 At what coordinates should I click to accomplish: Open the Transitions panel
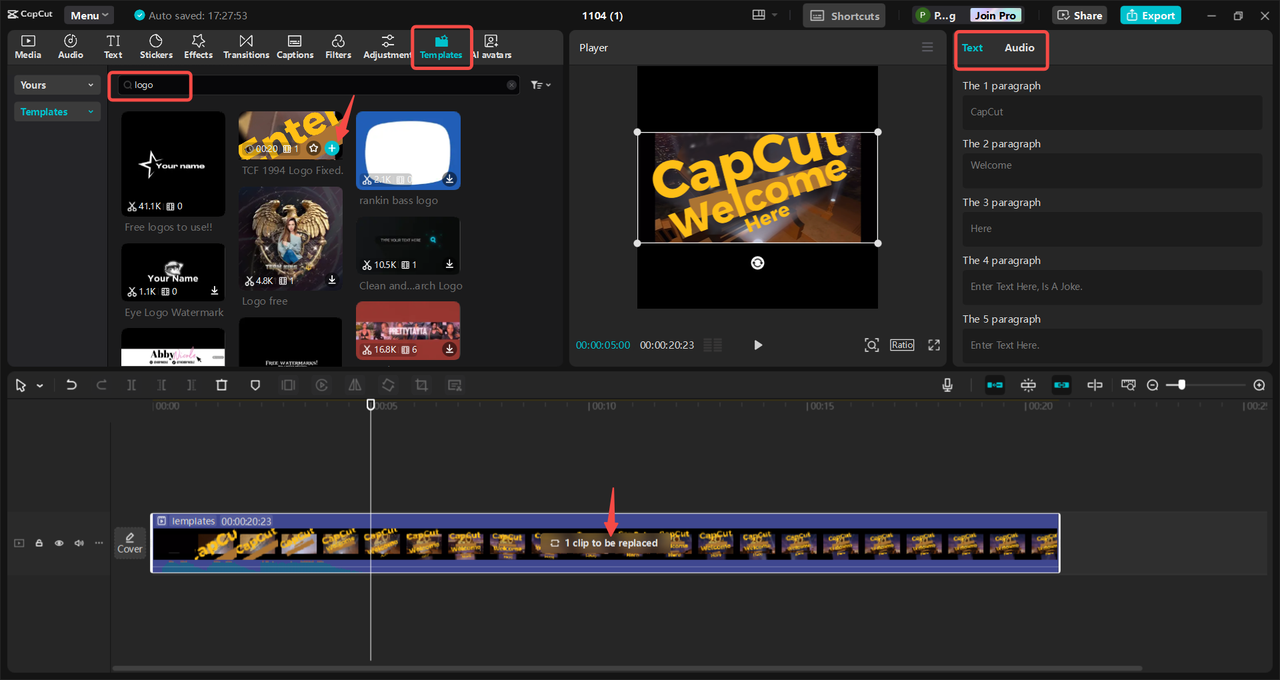(246, 46)
